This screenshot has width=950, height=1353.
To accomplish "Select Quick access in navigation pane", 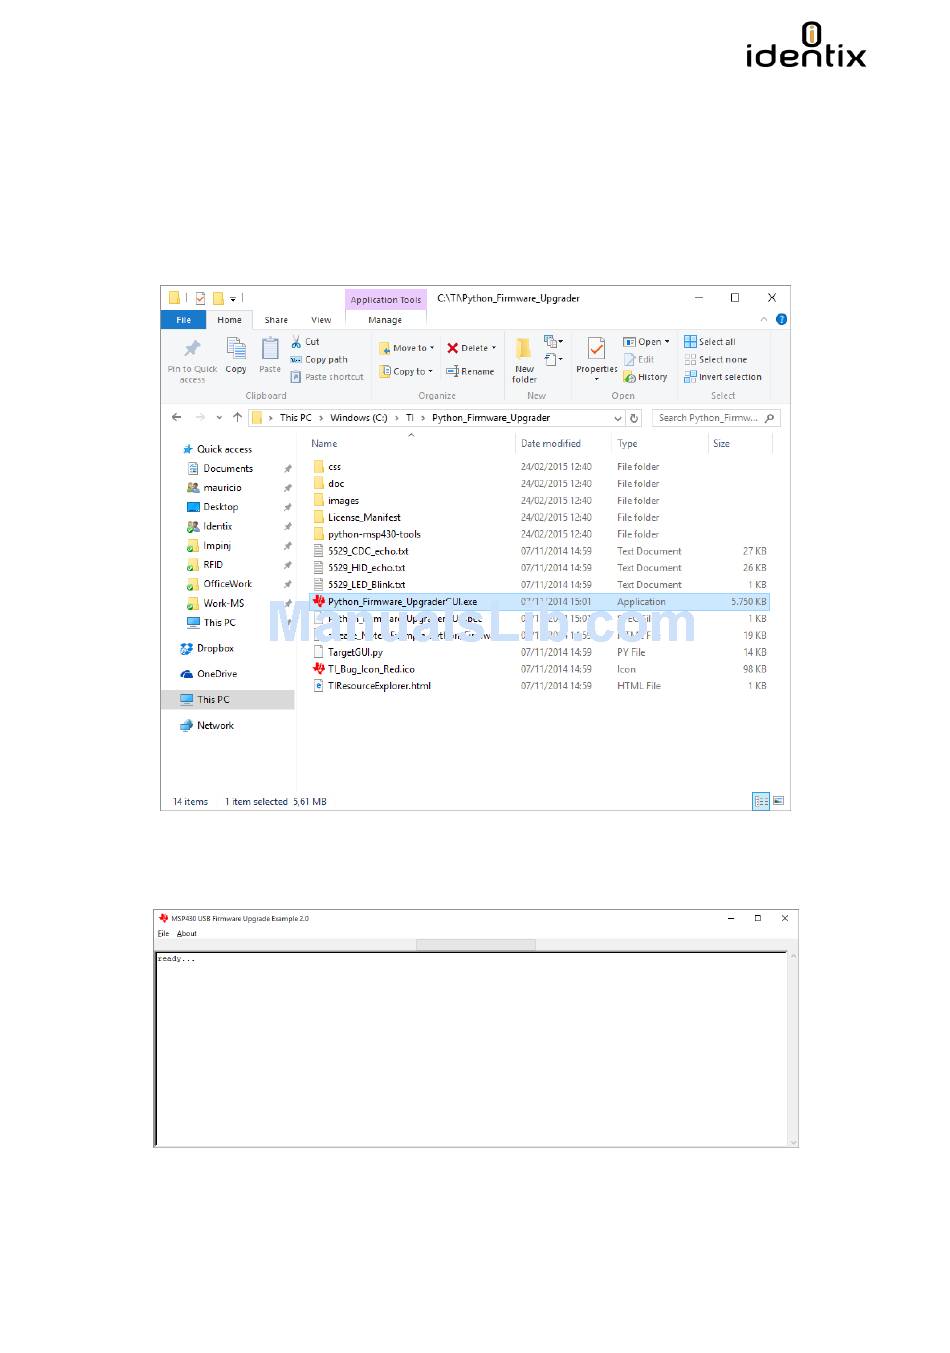I will coord(217,450).
